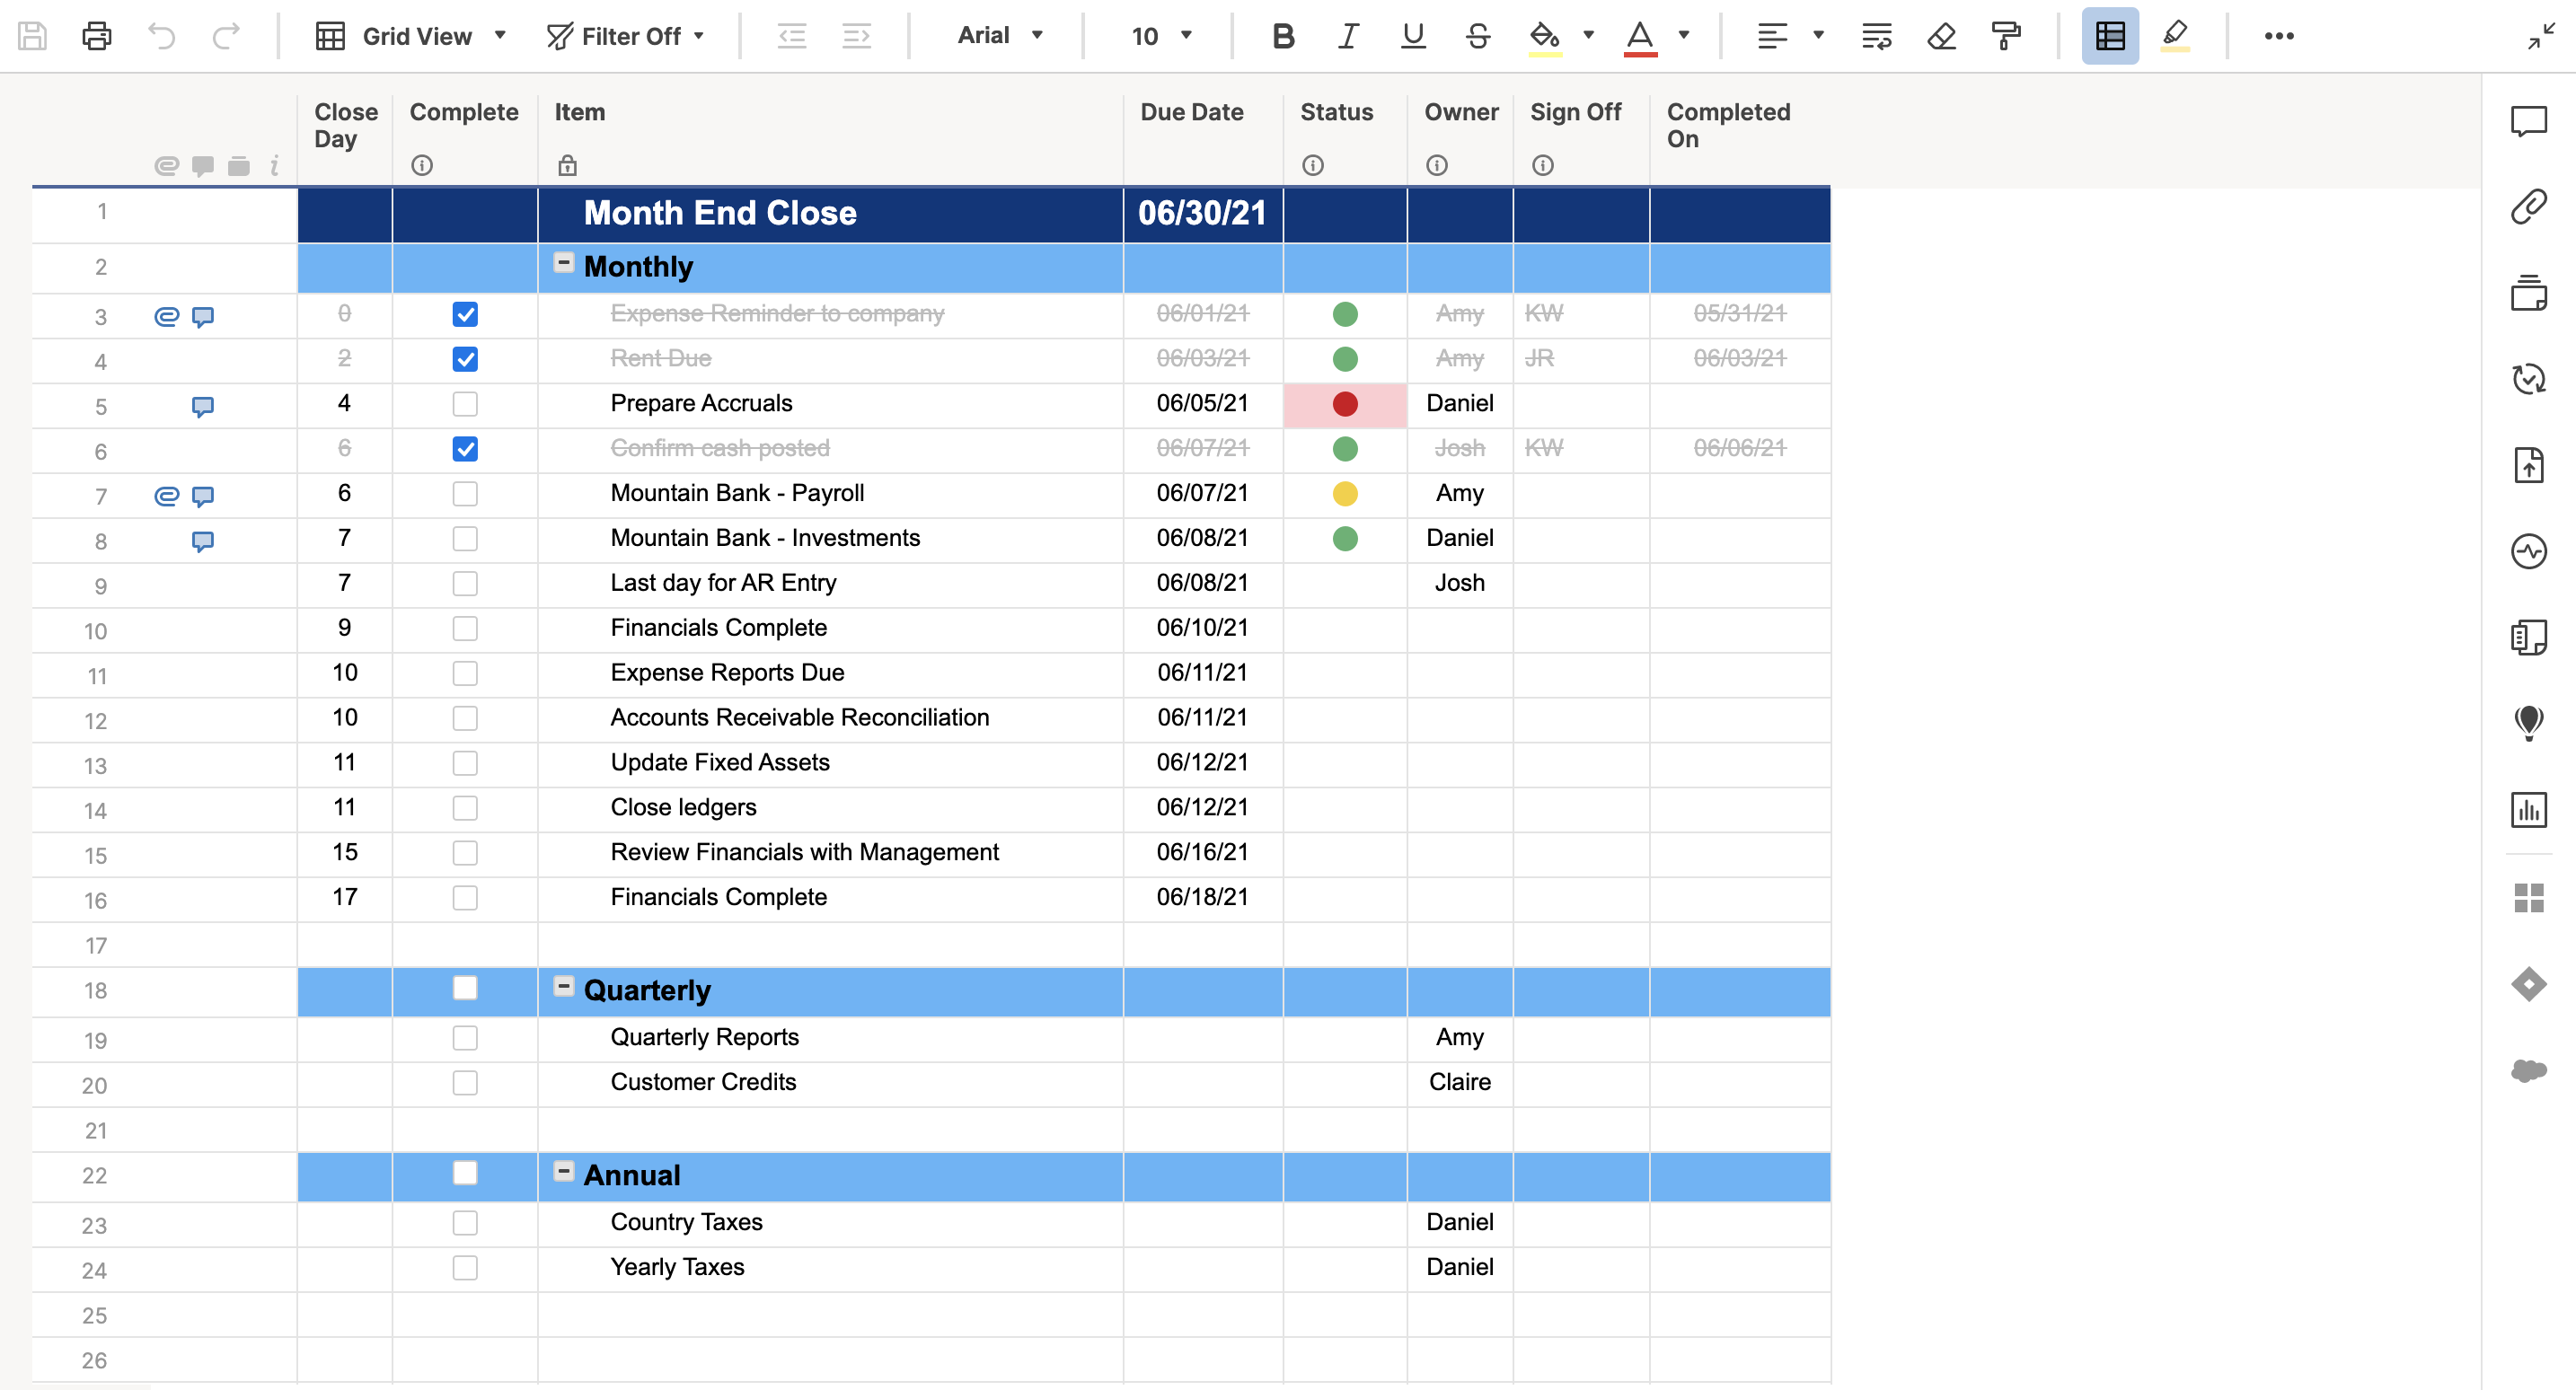
Task: Click the Format Painter icon
Action: (x=2005, y=36)
